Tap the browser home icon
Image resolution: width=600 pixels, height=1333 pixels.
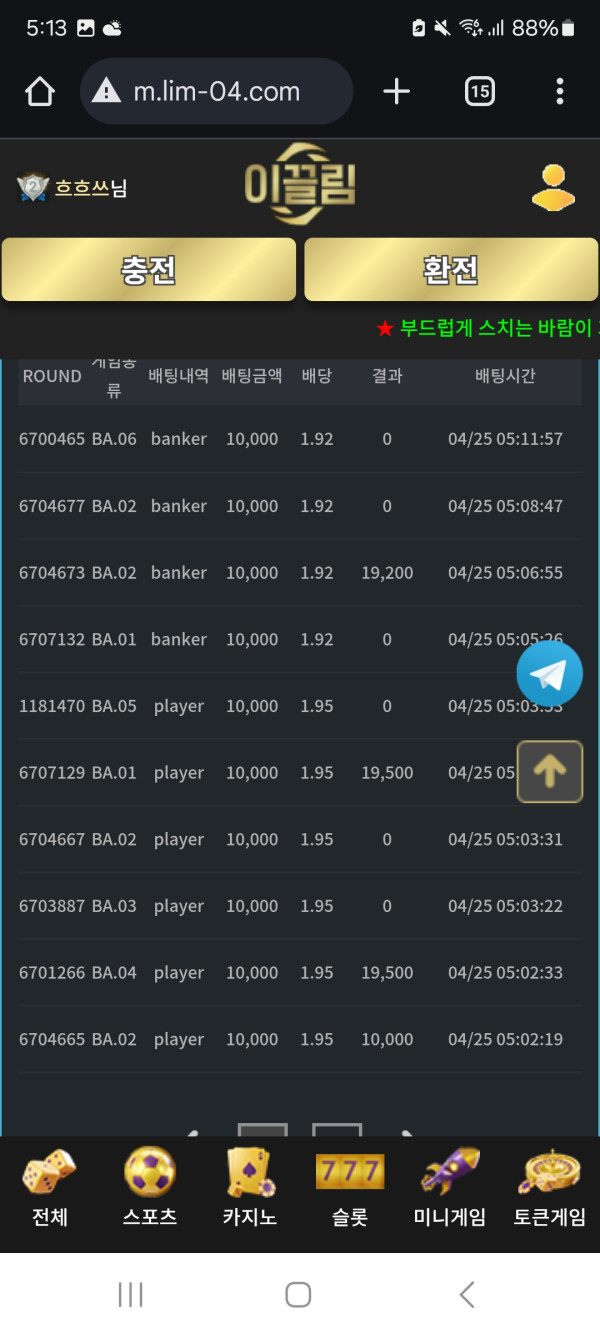point(40,92)
